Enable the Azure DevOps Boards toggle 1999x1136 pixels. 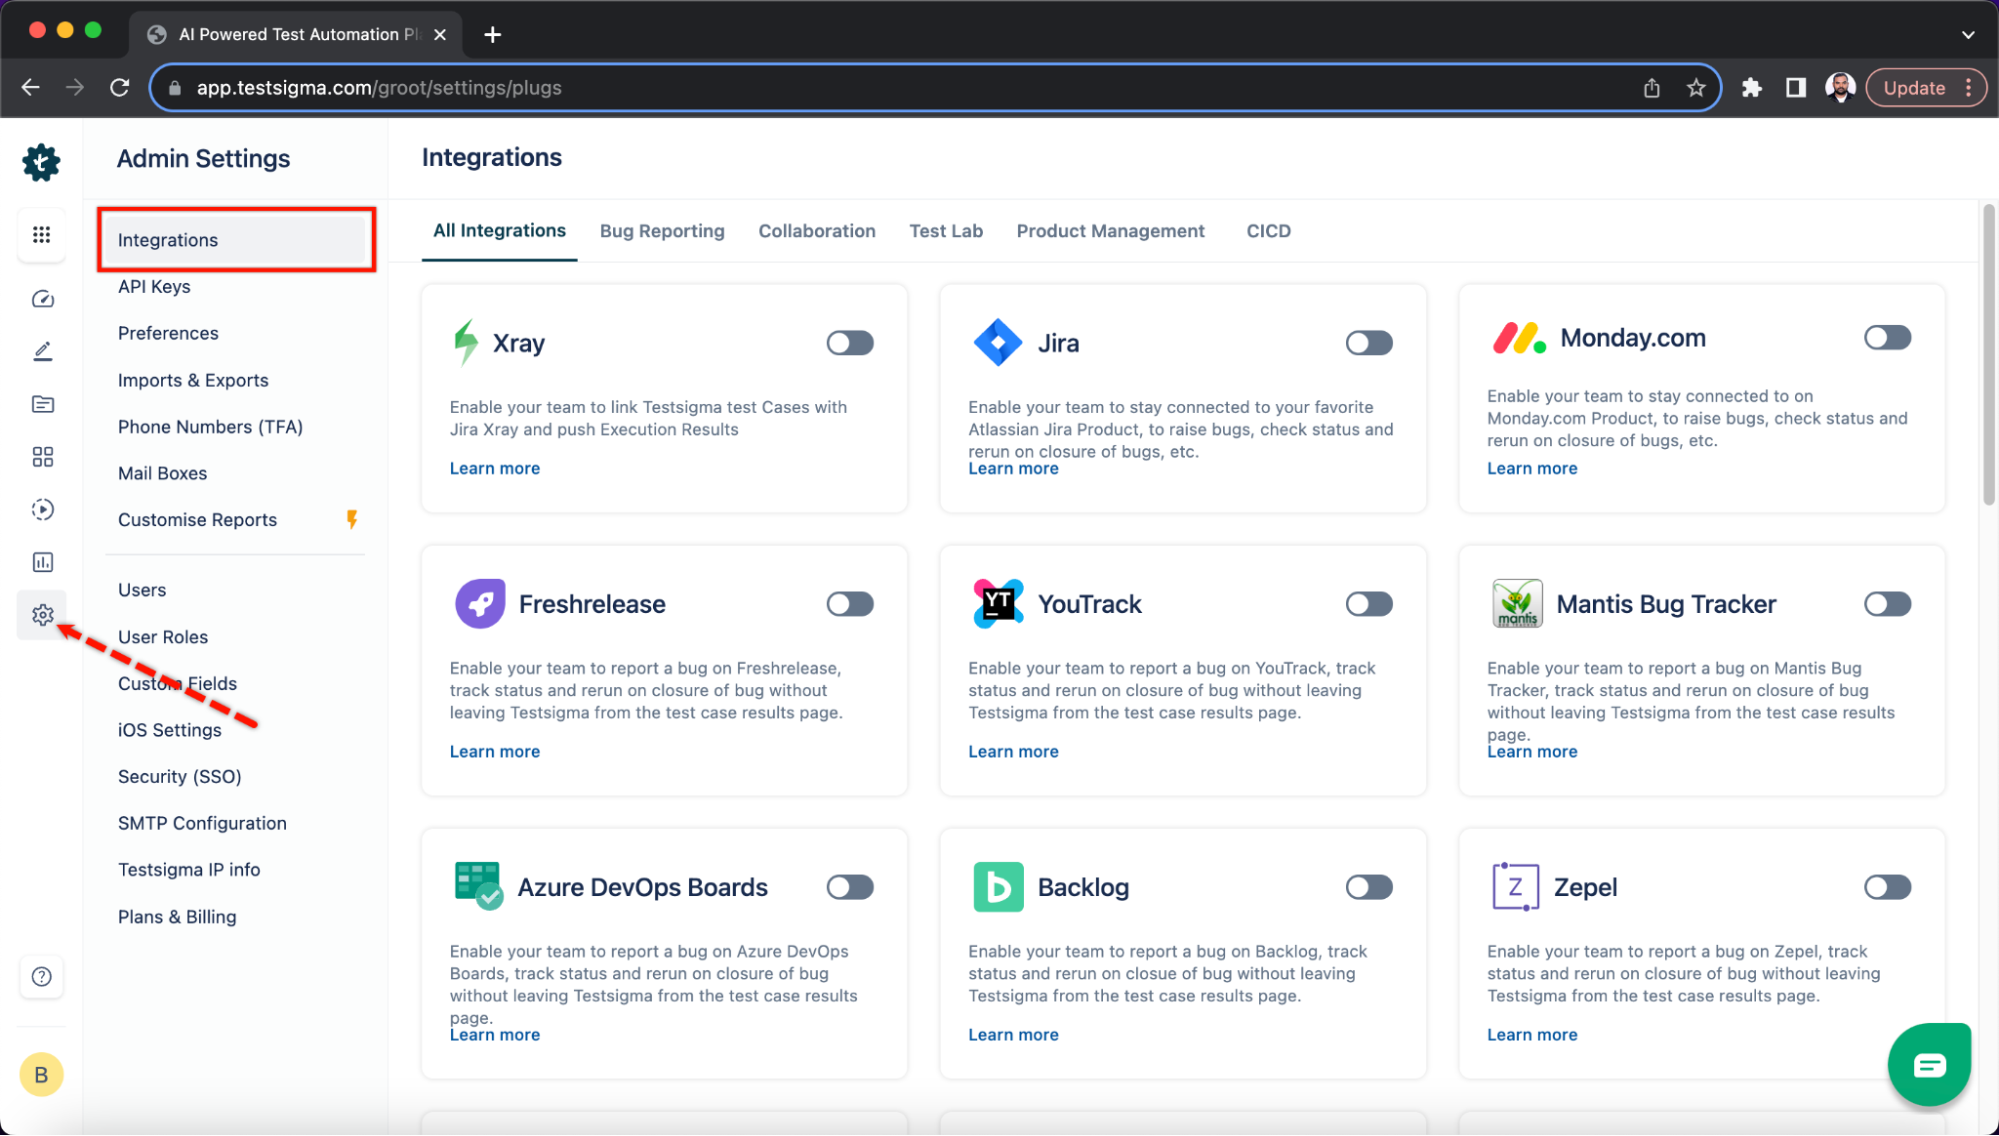pyautogui.click(x=850, y=887)
